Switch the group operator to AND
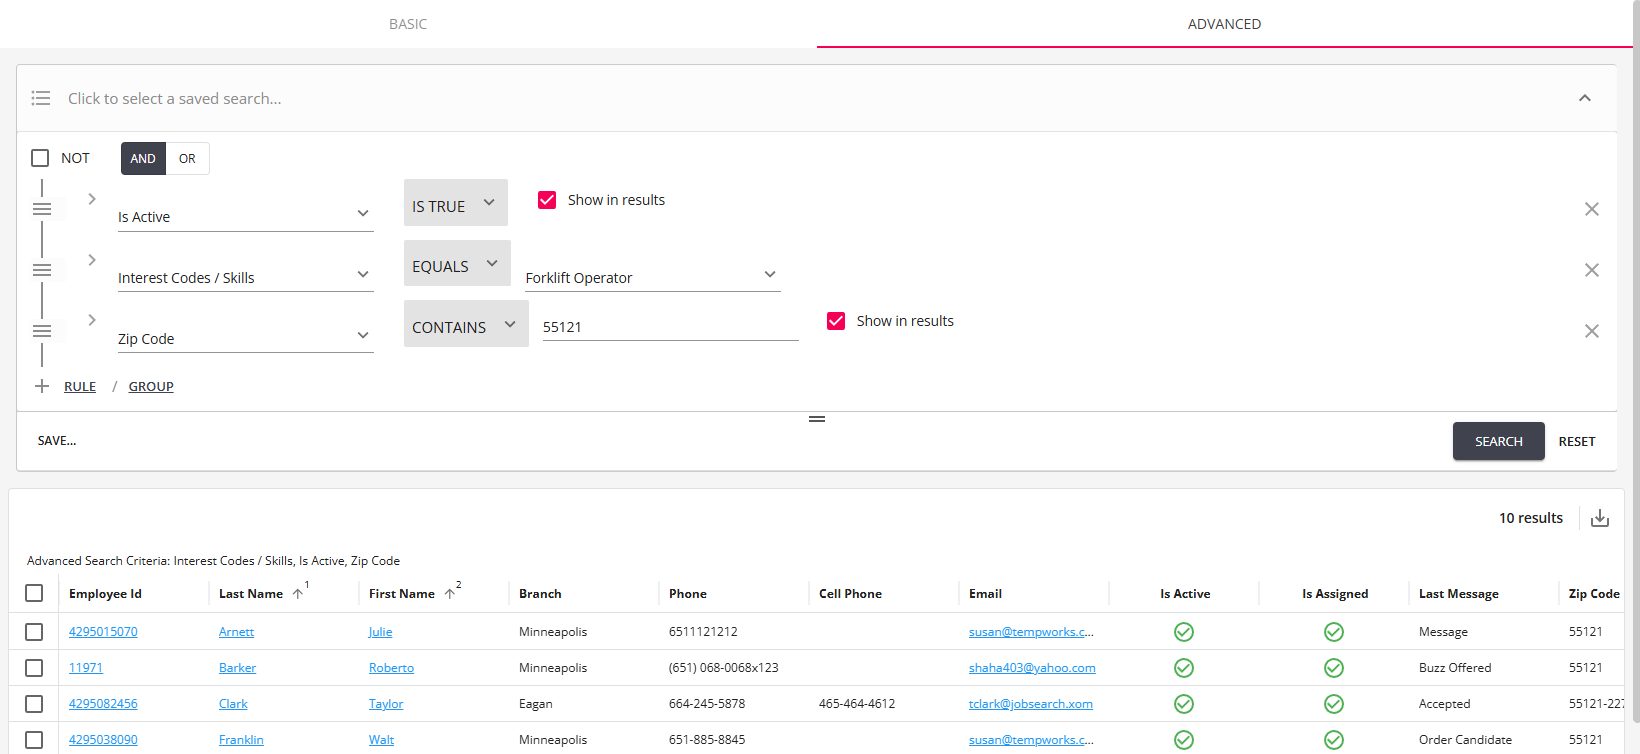The image size is (1640, 754). coord(143,158)
